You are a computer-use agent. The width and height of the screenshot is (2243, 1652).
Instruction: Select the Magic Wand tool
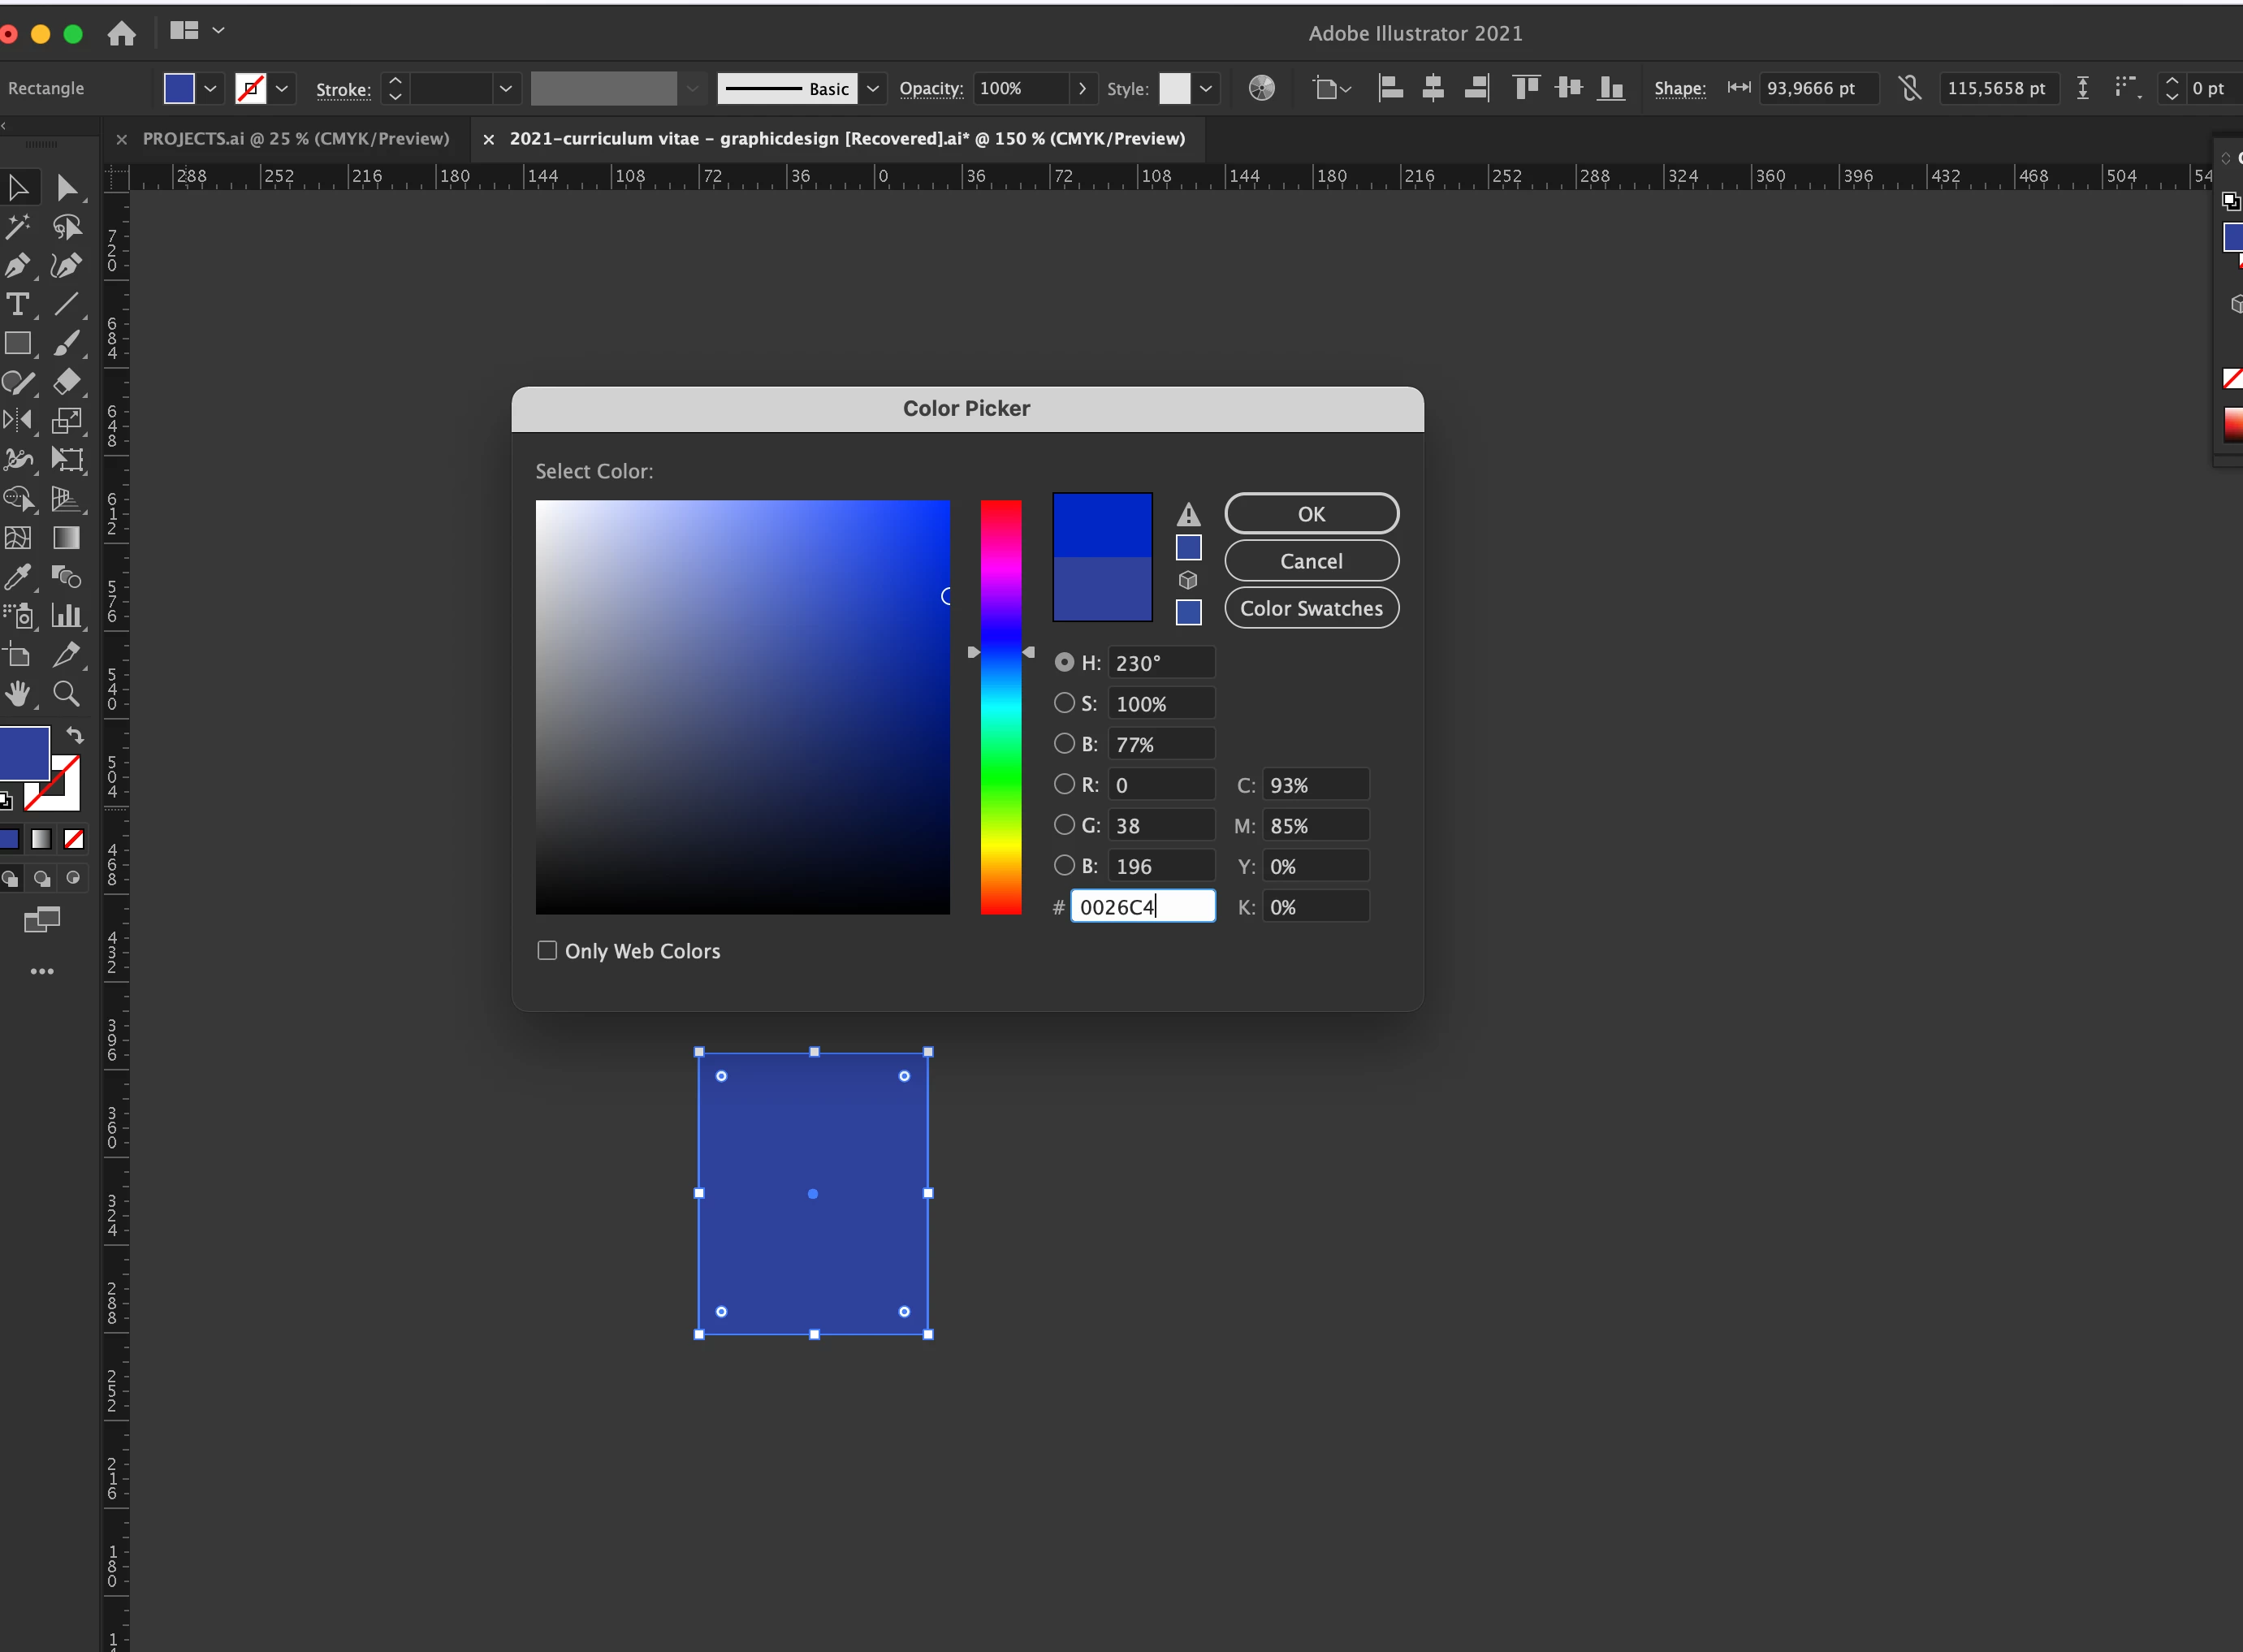[x=17, y=227]
